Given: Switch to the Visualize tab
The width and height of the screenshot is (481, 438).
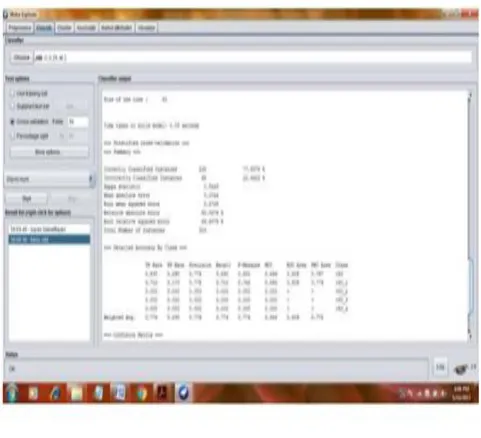Looking at the screenshot, I should pos(146,28).
